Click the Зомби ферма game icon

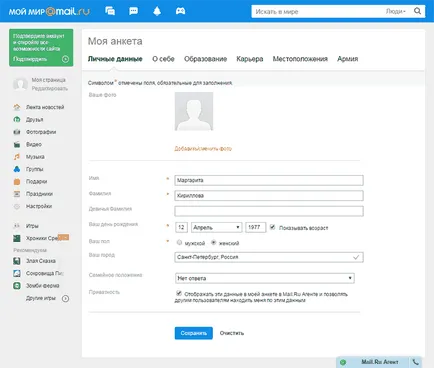(17, 286)
